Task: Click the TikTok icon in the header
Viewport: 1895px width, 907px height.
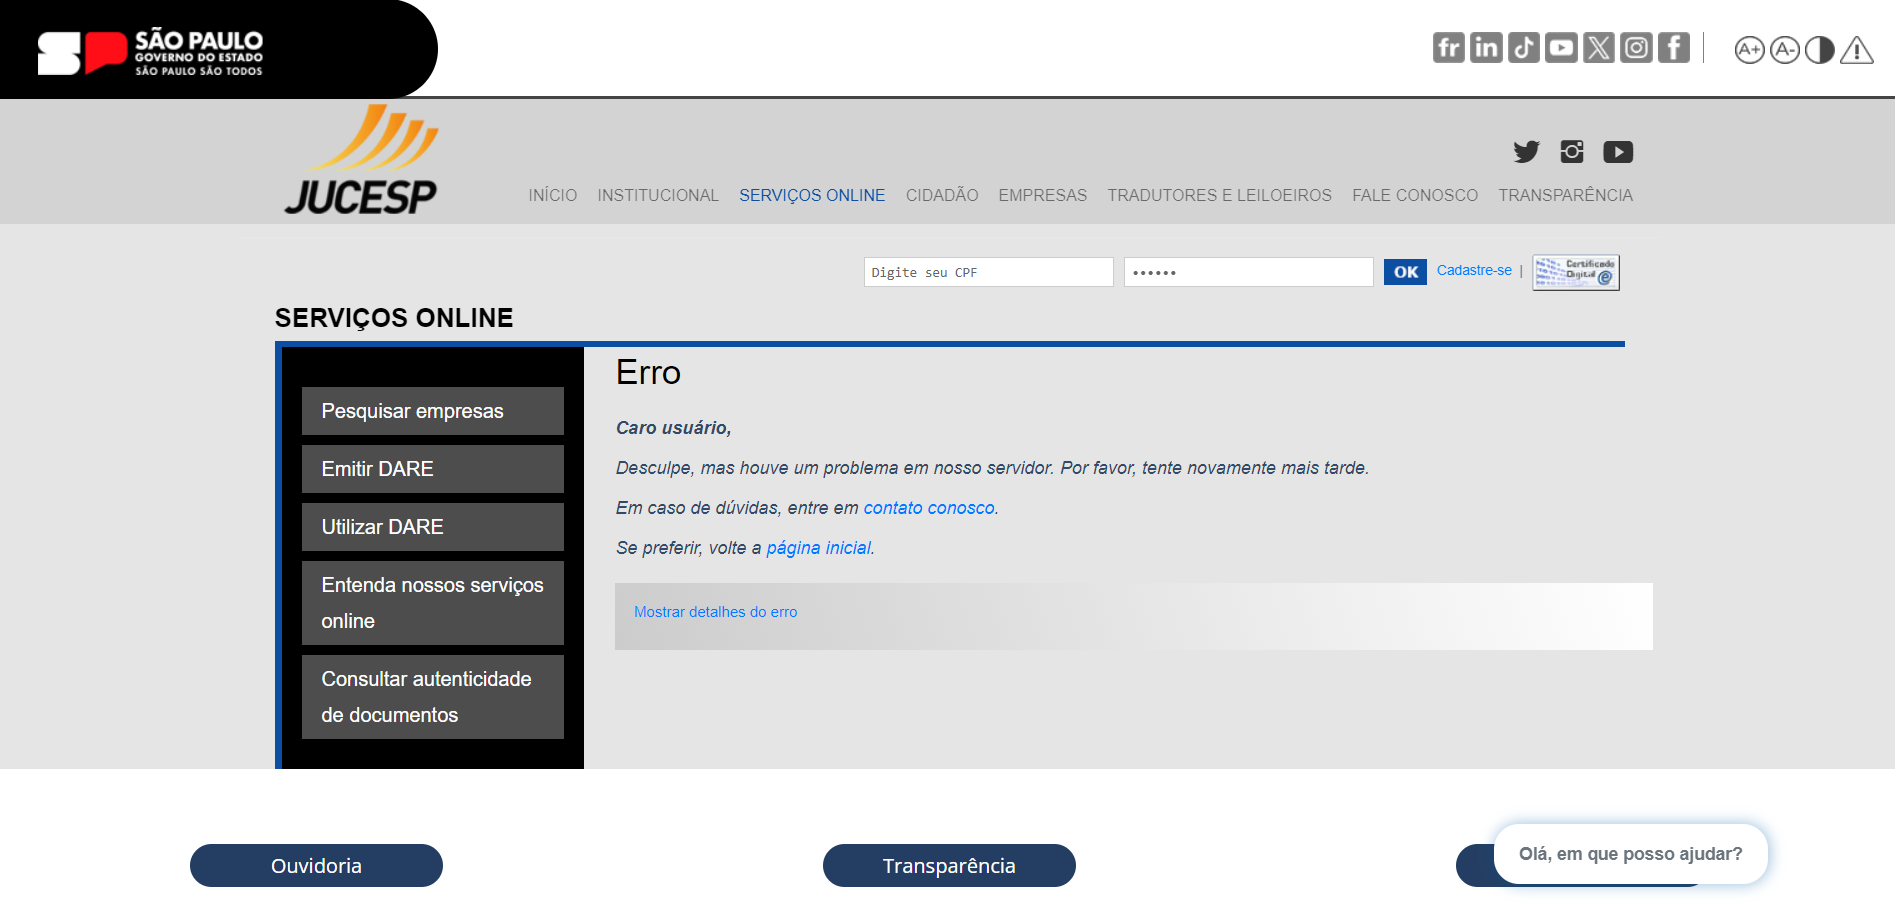Action: (1523, 48)
